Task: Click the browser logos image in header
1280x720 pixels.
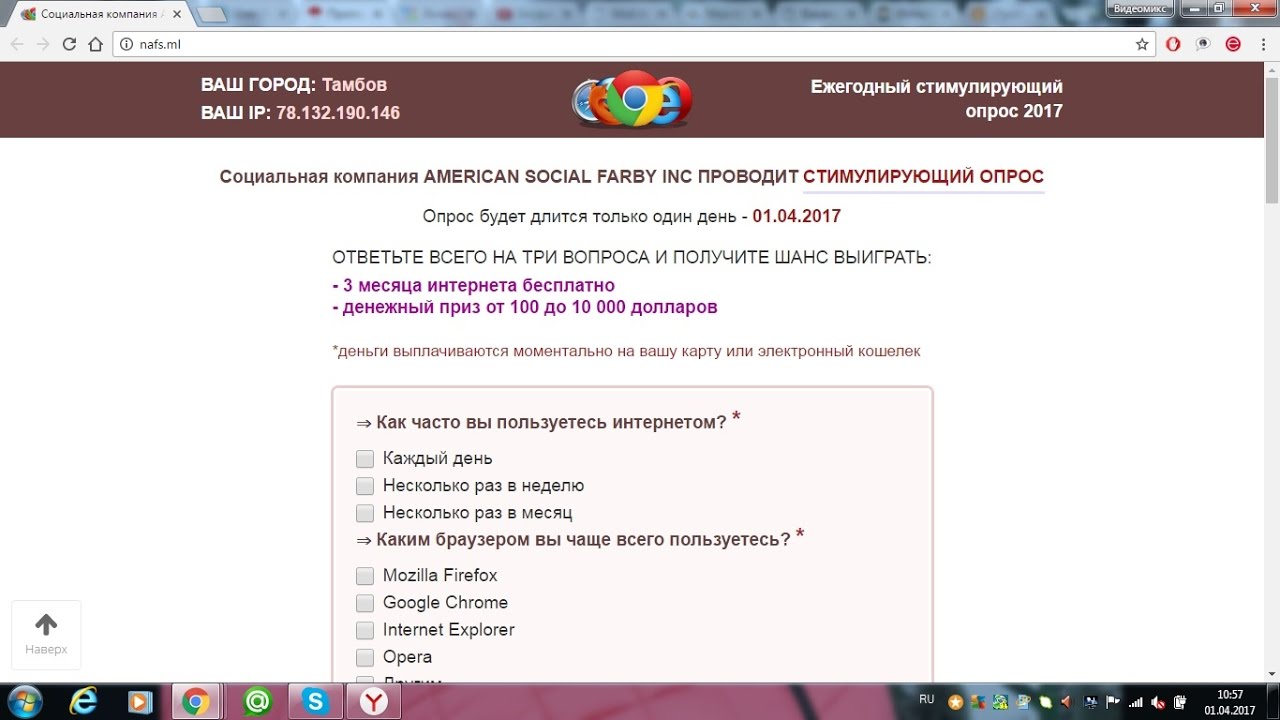Action: click(632, 99)
